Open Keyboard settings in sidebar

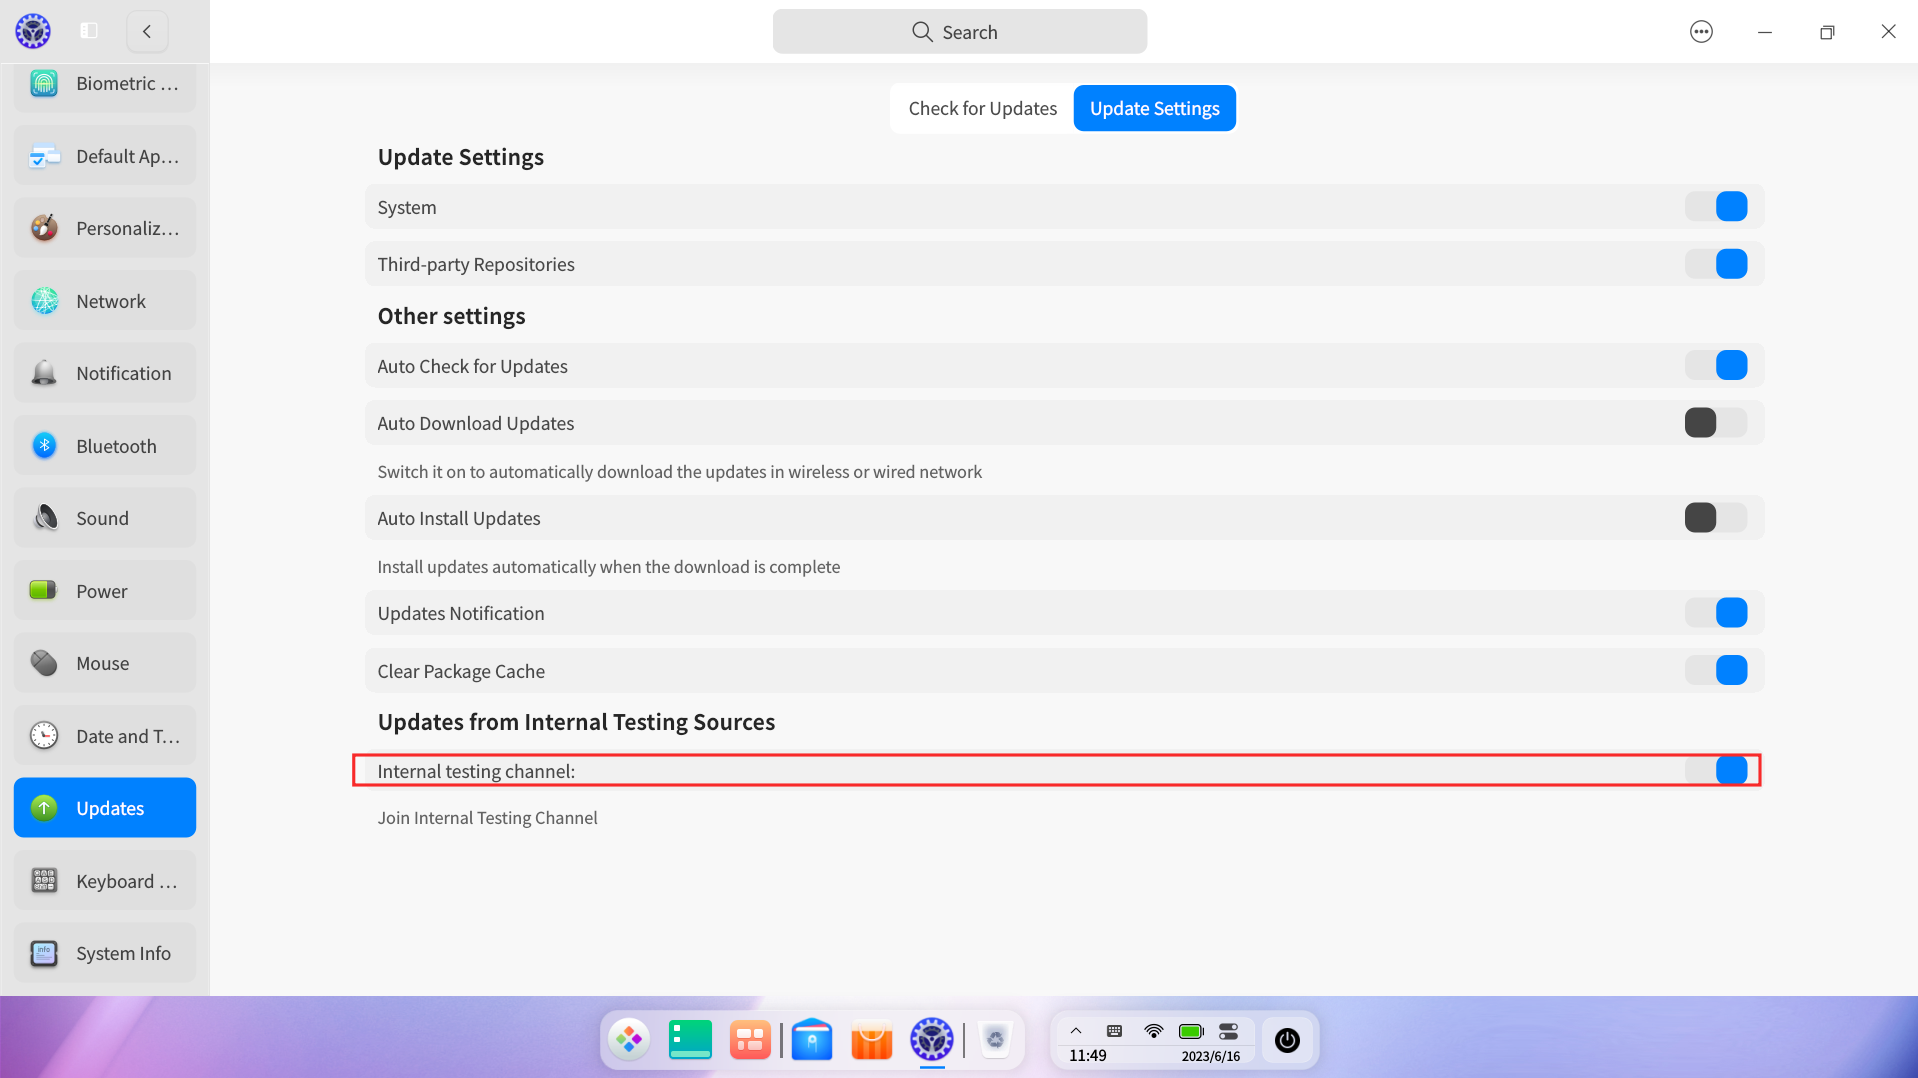click(105, 881)
